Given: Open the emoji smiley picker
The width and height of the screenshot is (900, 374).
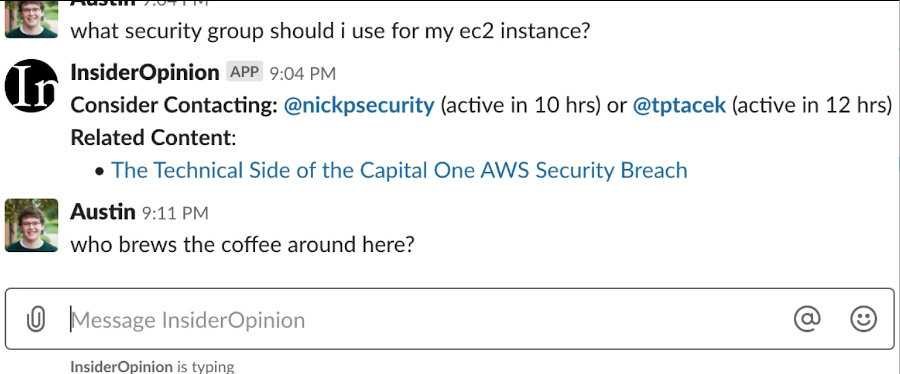Looking at the screenshot, I should coord(863,319).
